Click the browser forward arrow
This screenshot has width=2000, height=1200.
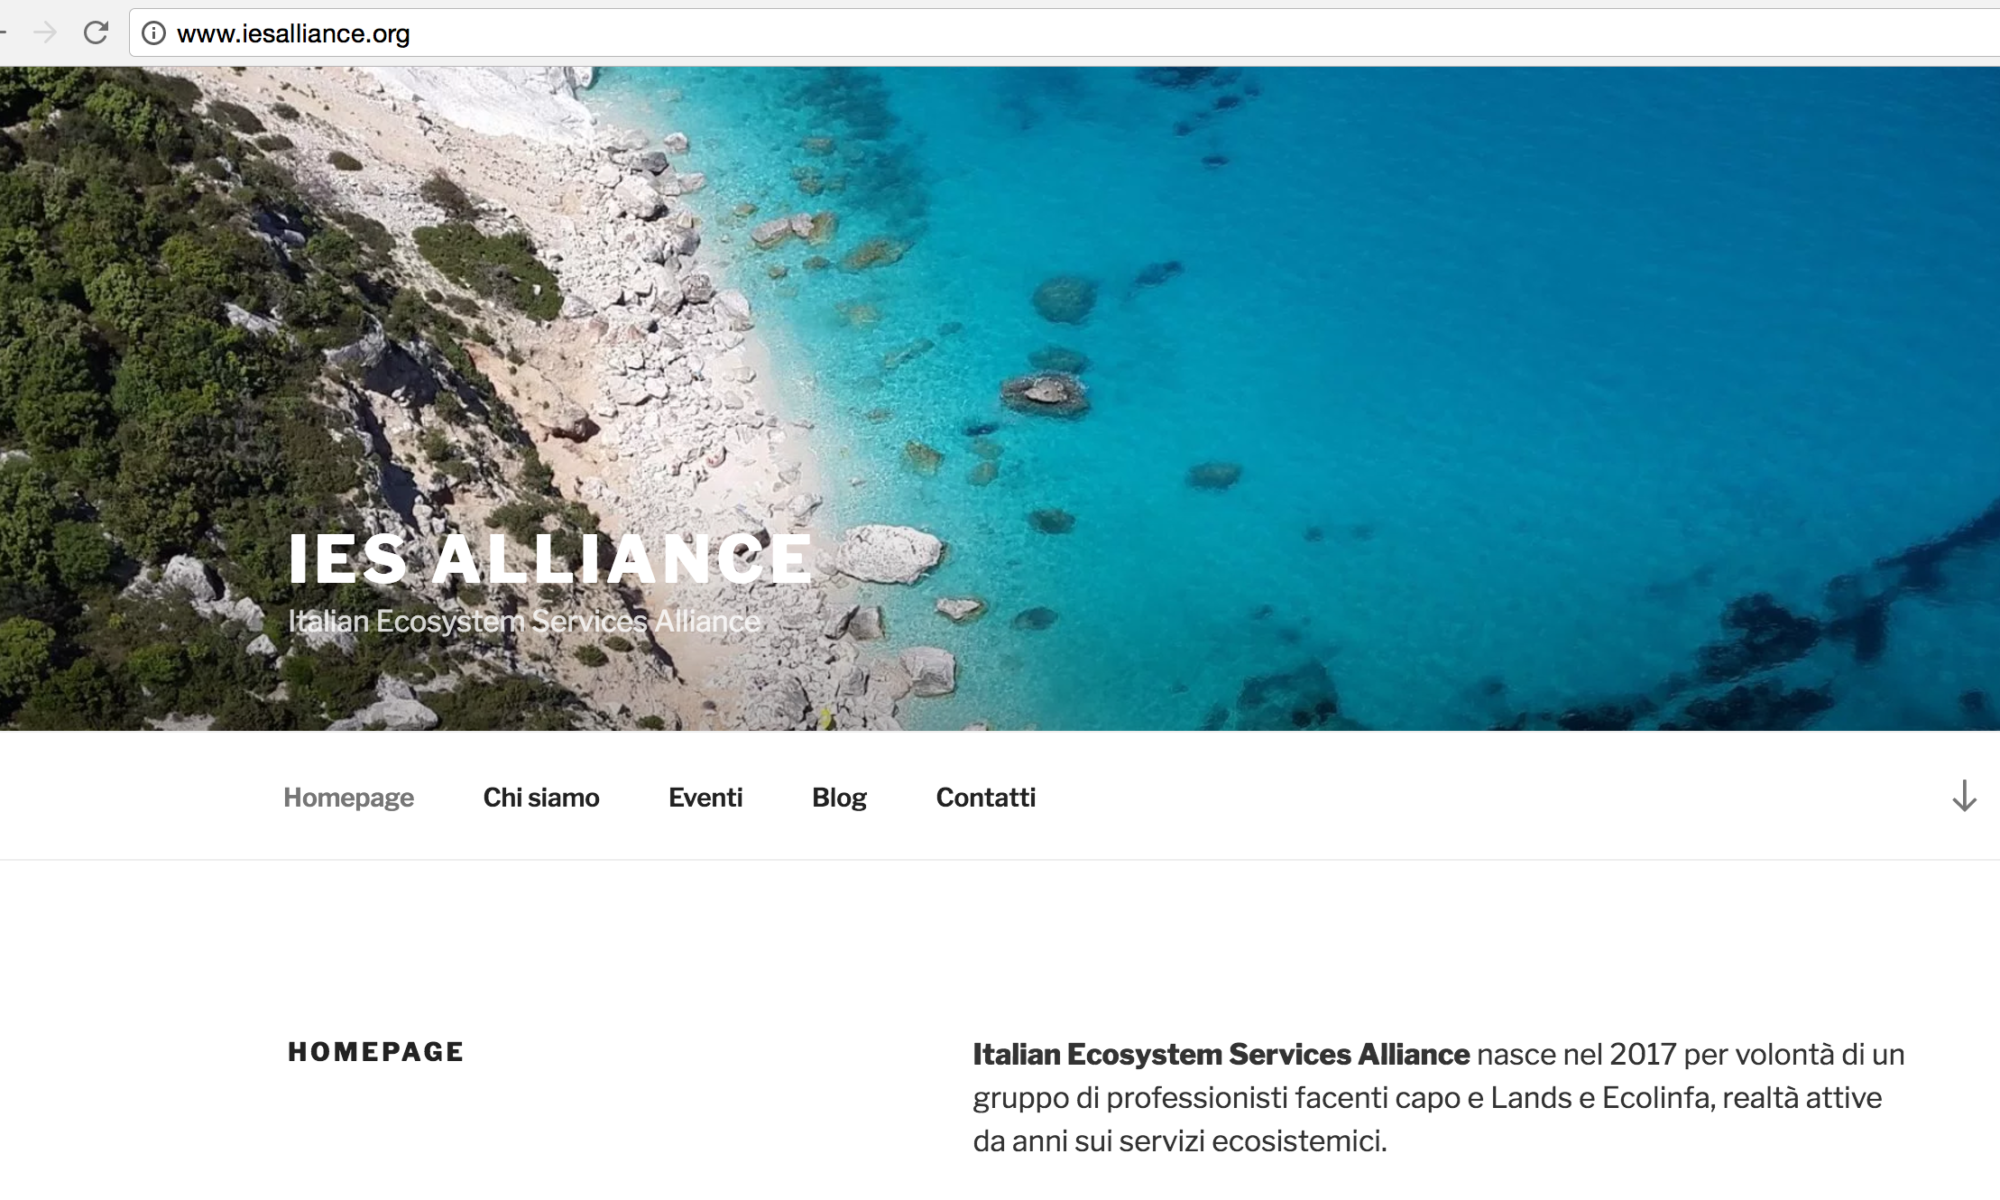[x=44, y=33]
